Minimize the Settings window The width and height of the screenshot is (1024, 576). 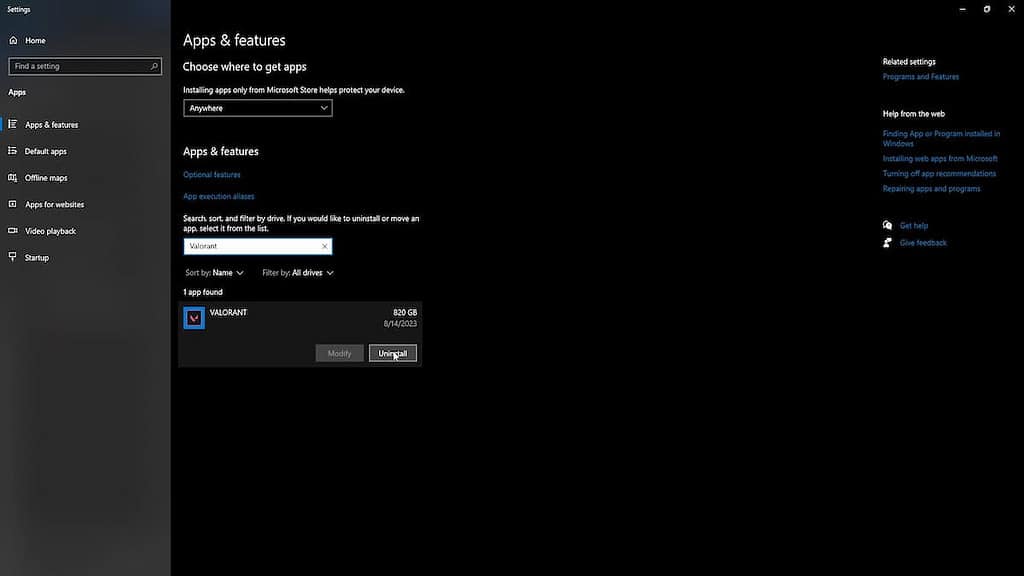click(963, 9)
